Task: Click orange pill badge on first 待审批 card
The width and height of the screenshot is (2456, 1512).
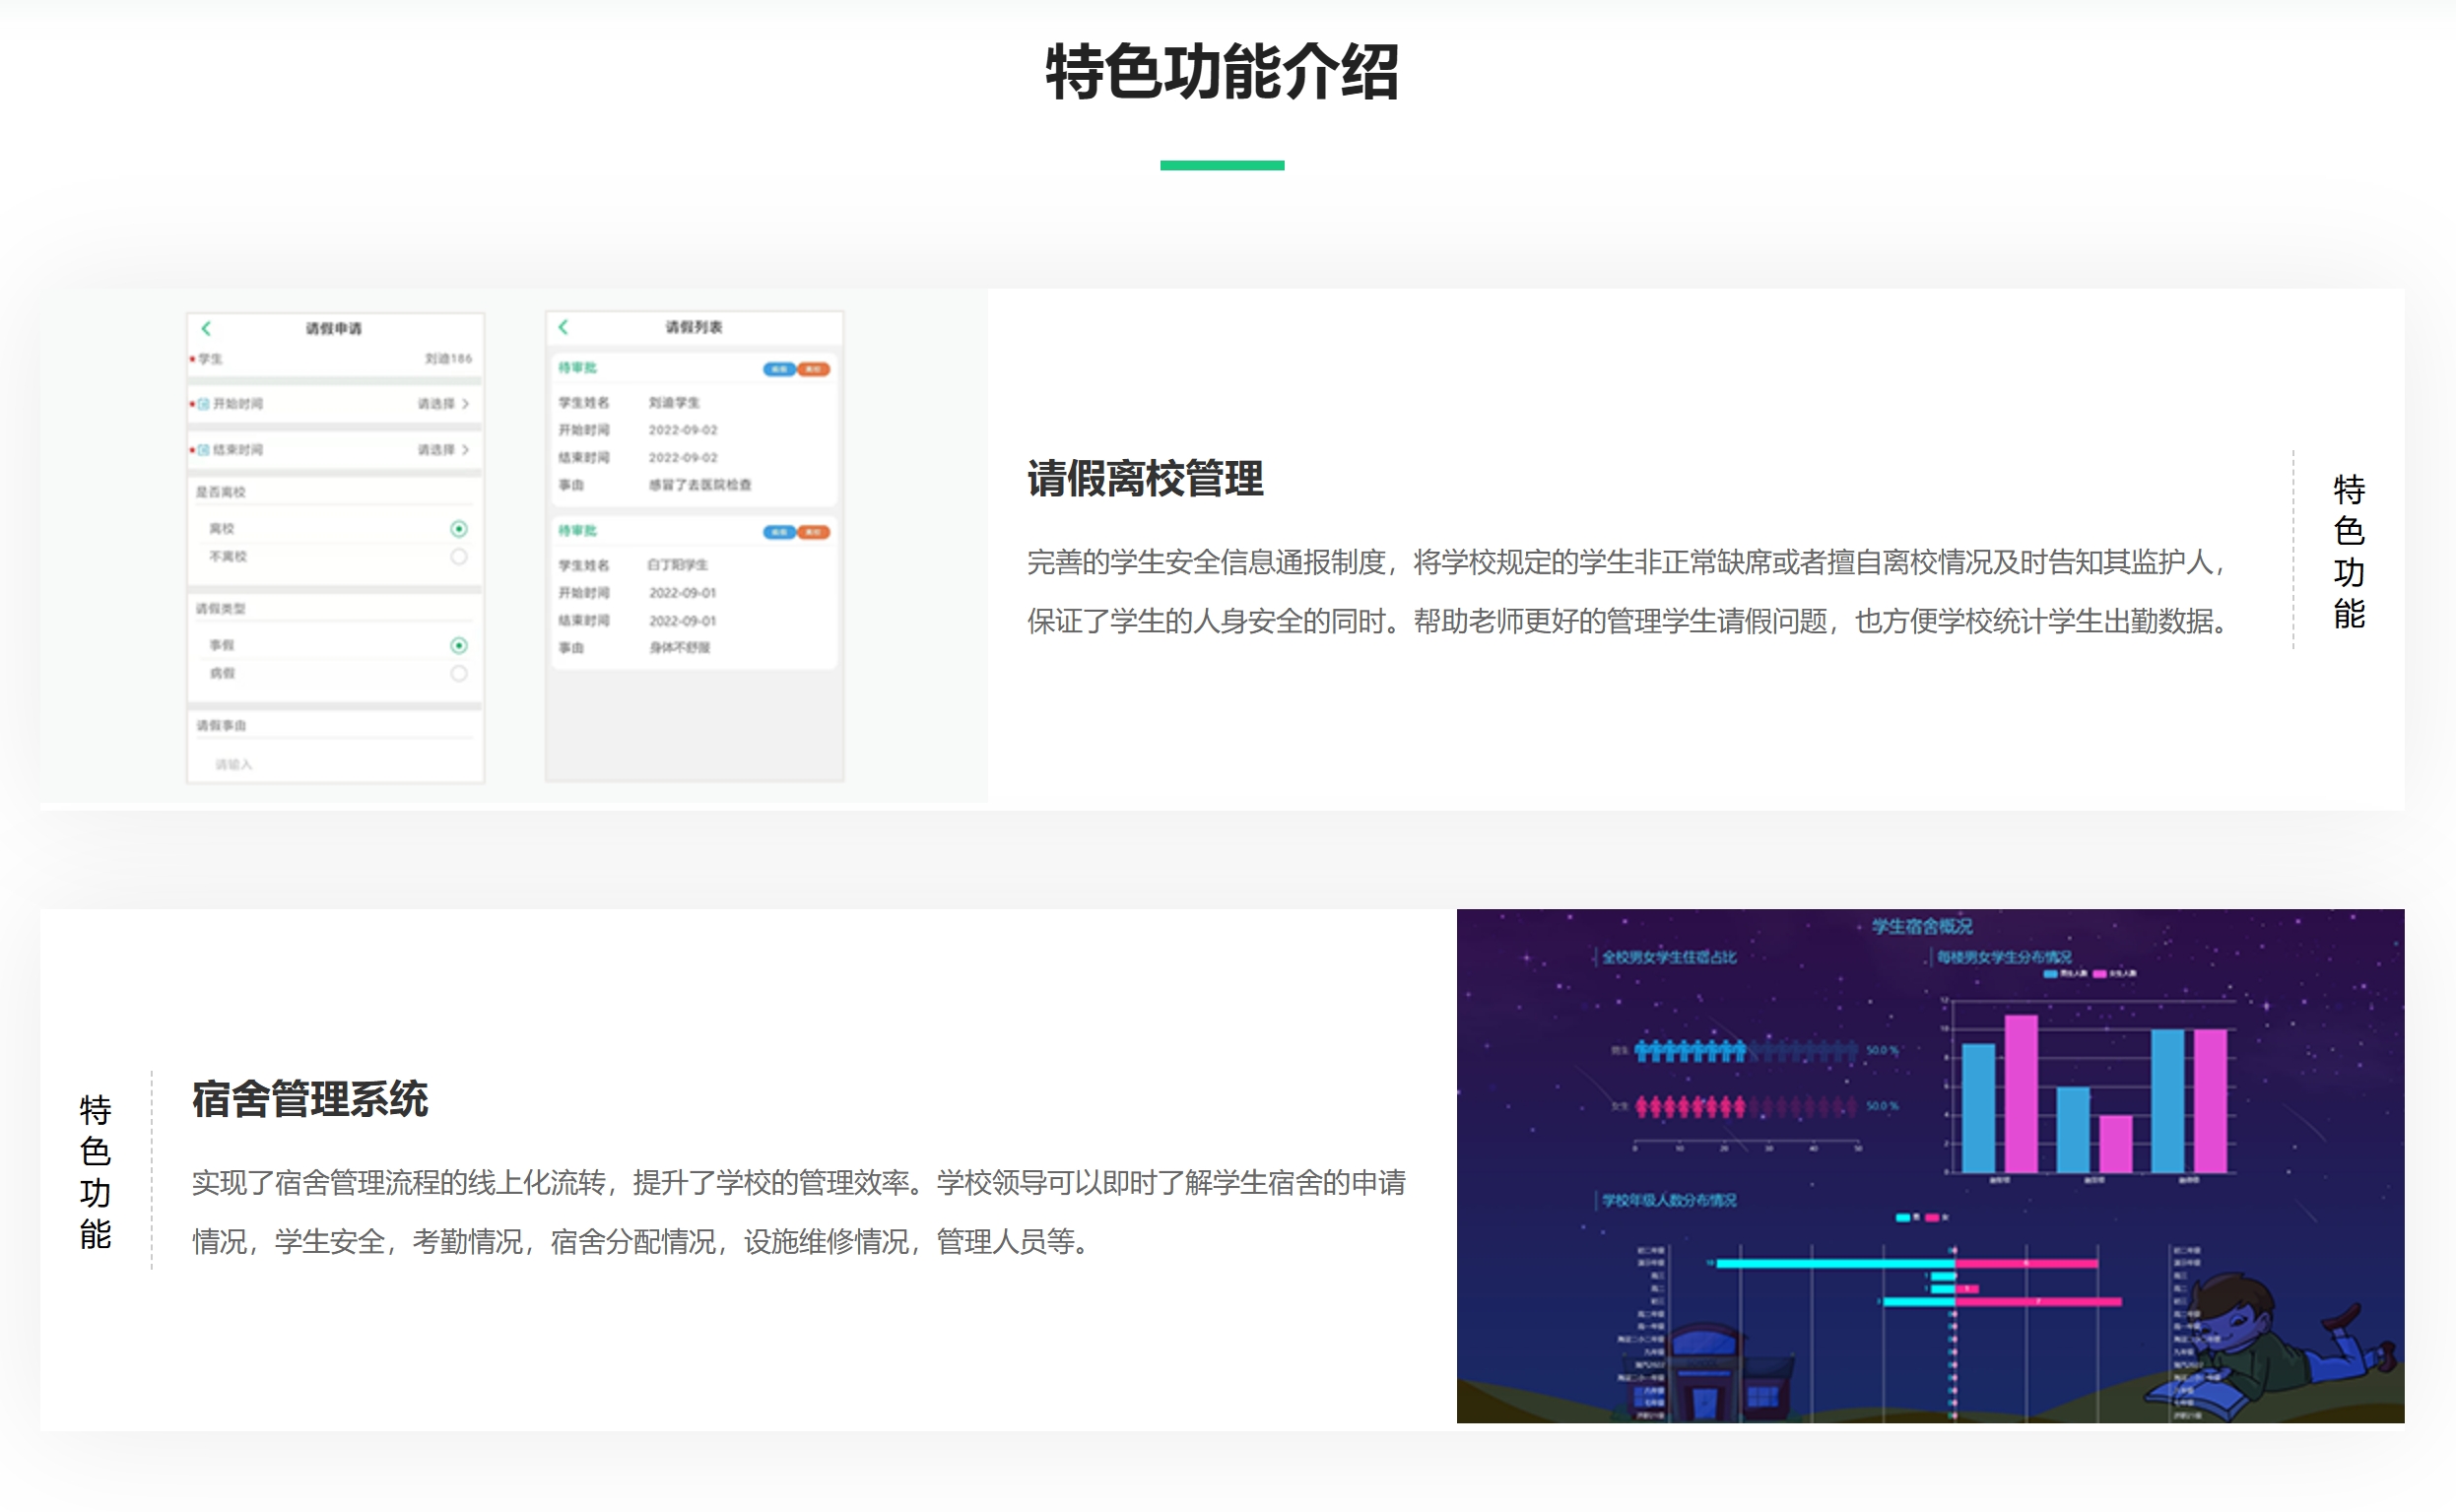Action: 814,369
